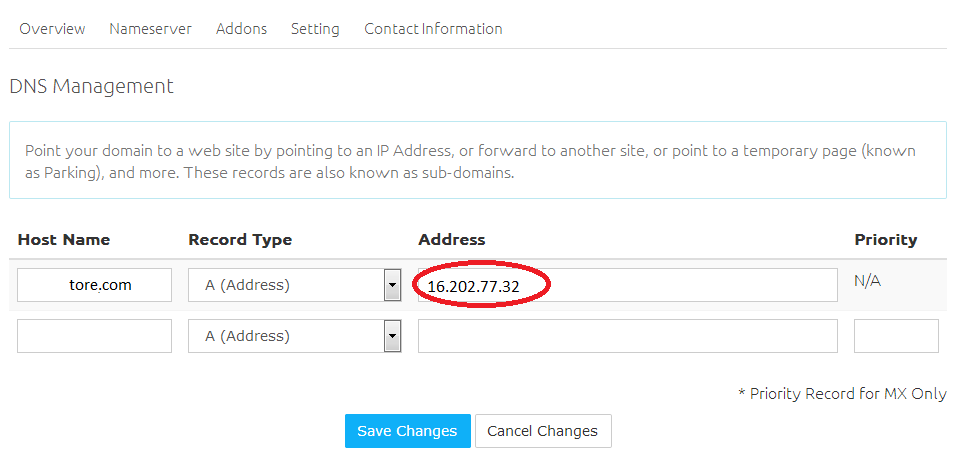Click the Cancel Changes button
This screenshot has width=965, height=458.
pos(542,431)
